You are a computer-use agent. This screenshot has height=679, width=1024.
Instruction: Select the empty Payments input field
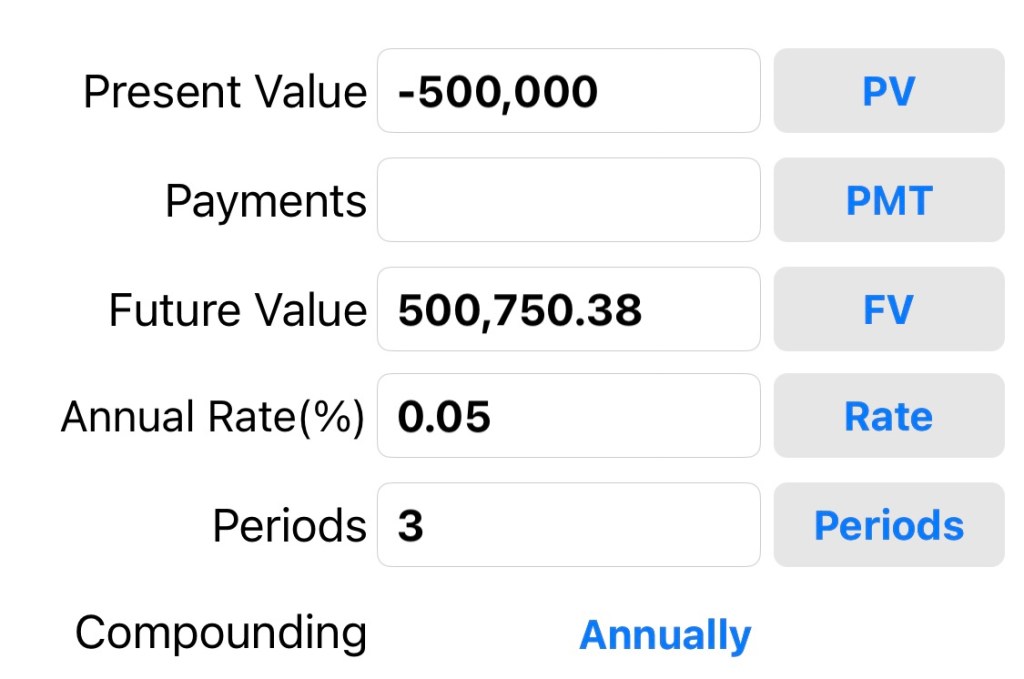click(x=568, y=200)
